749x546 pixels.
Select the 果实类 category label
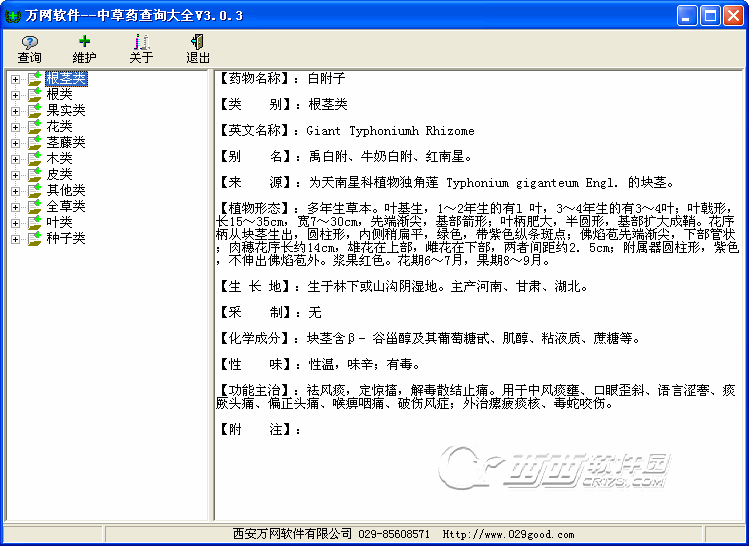click(x=66, y=111)
